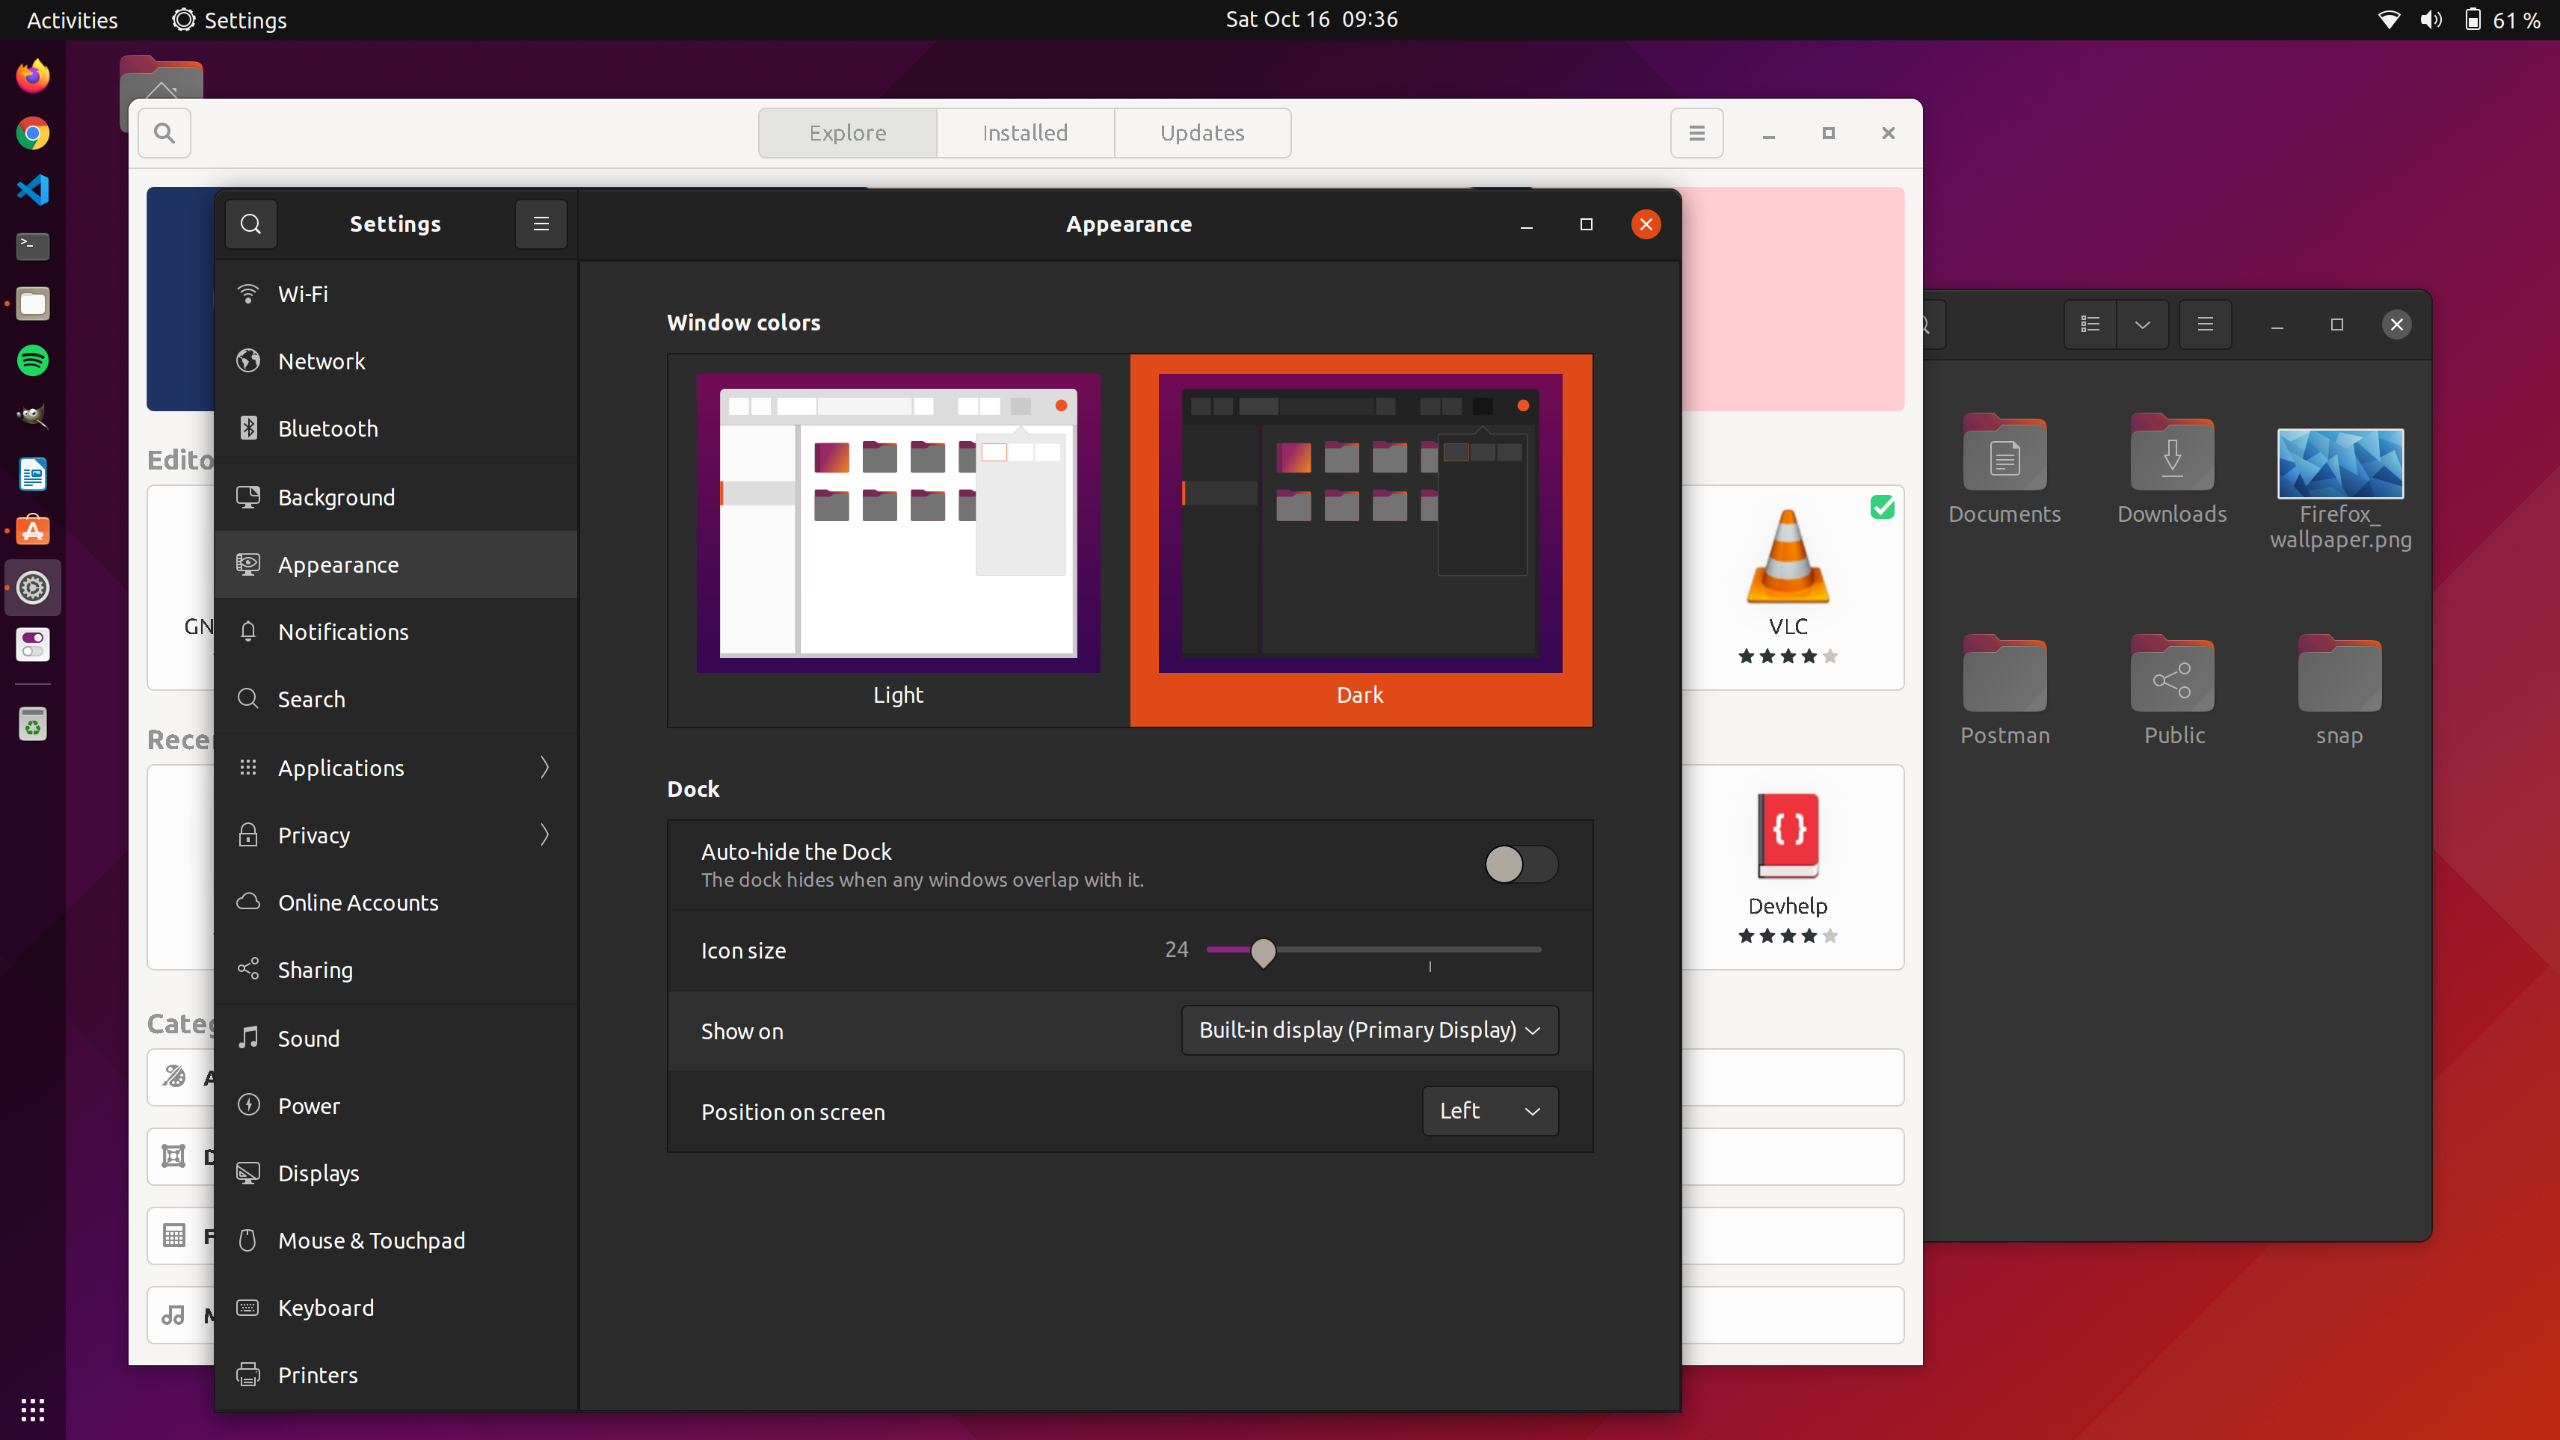Open Position on screen dropdown
The image size is (2560, 1440).
(1490, 1111)
